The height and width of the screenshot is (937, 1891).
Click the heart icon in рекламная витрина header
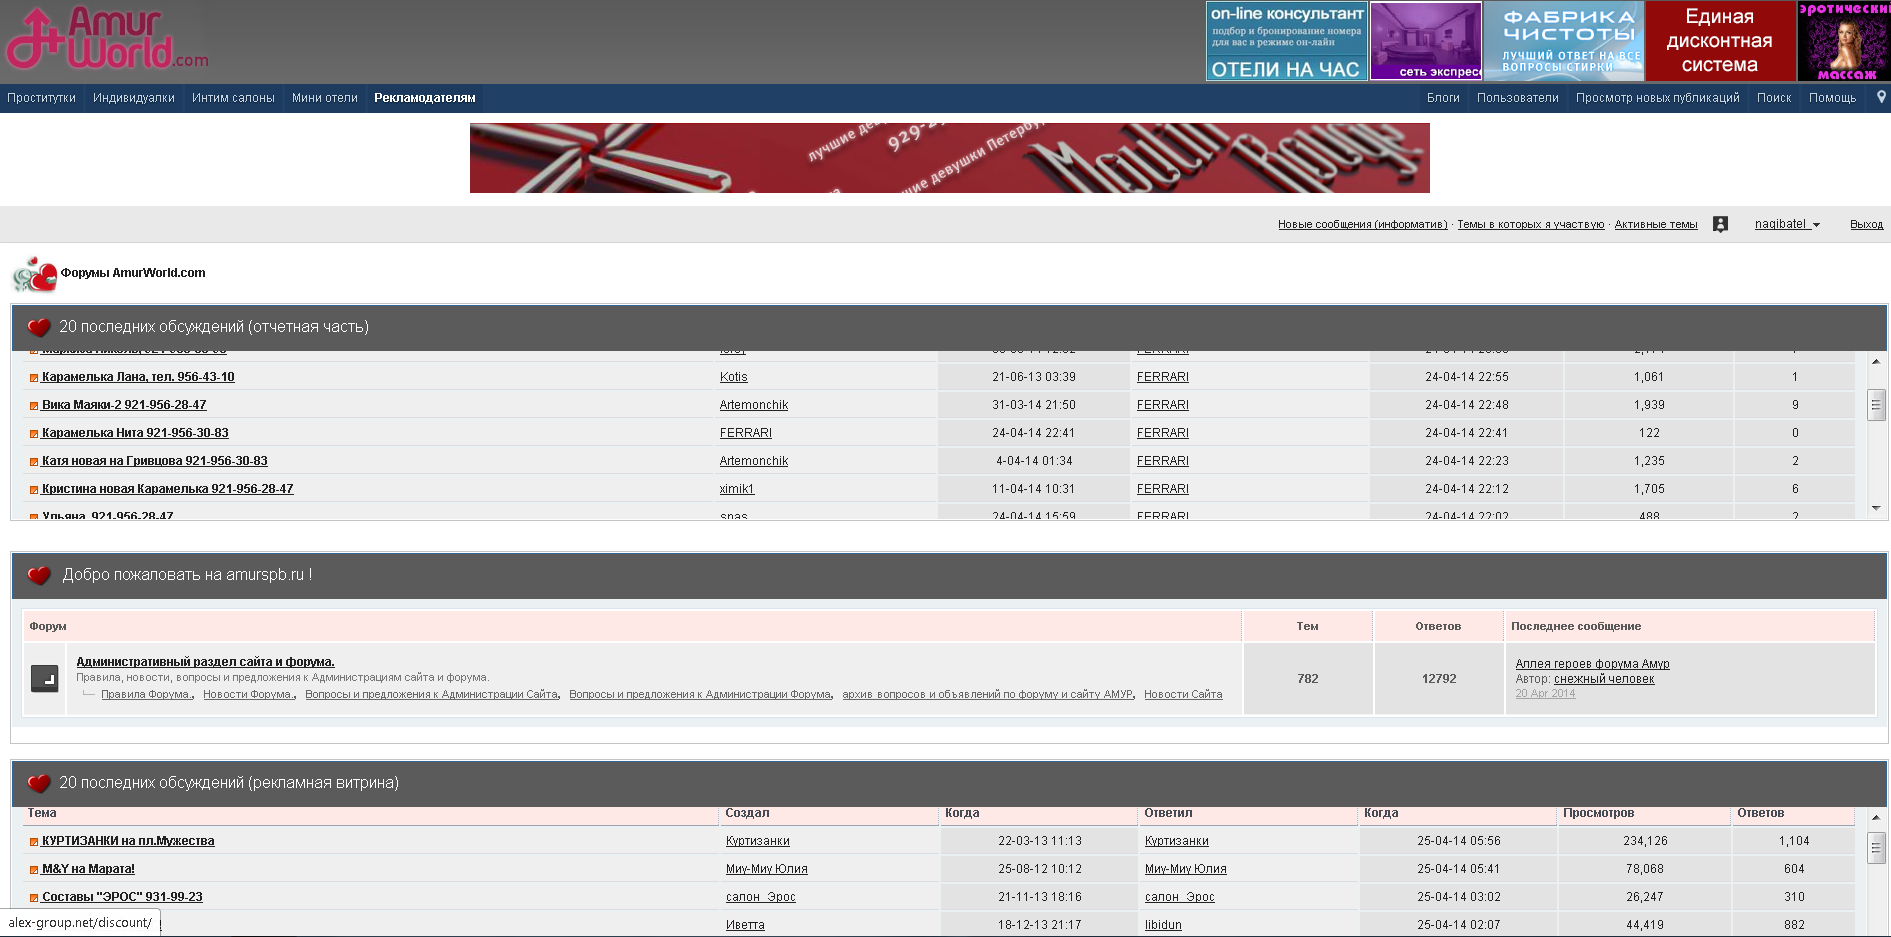click(x=39, y=783)
